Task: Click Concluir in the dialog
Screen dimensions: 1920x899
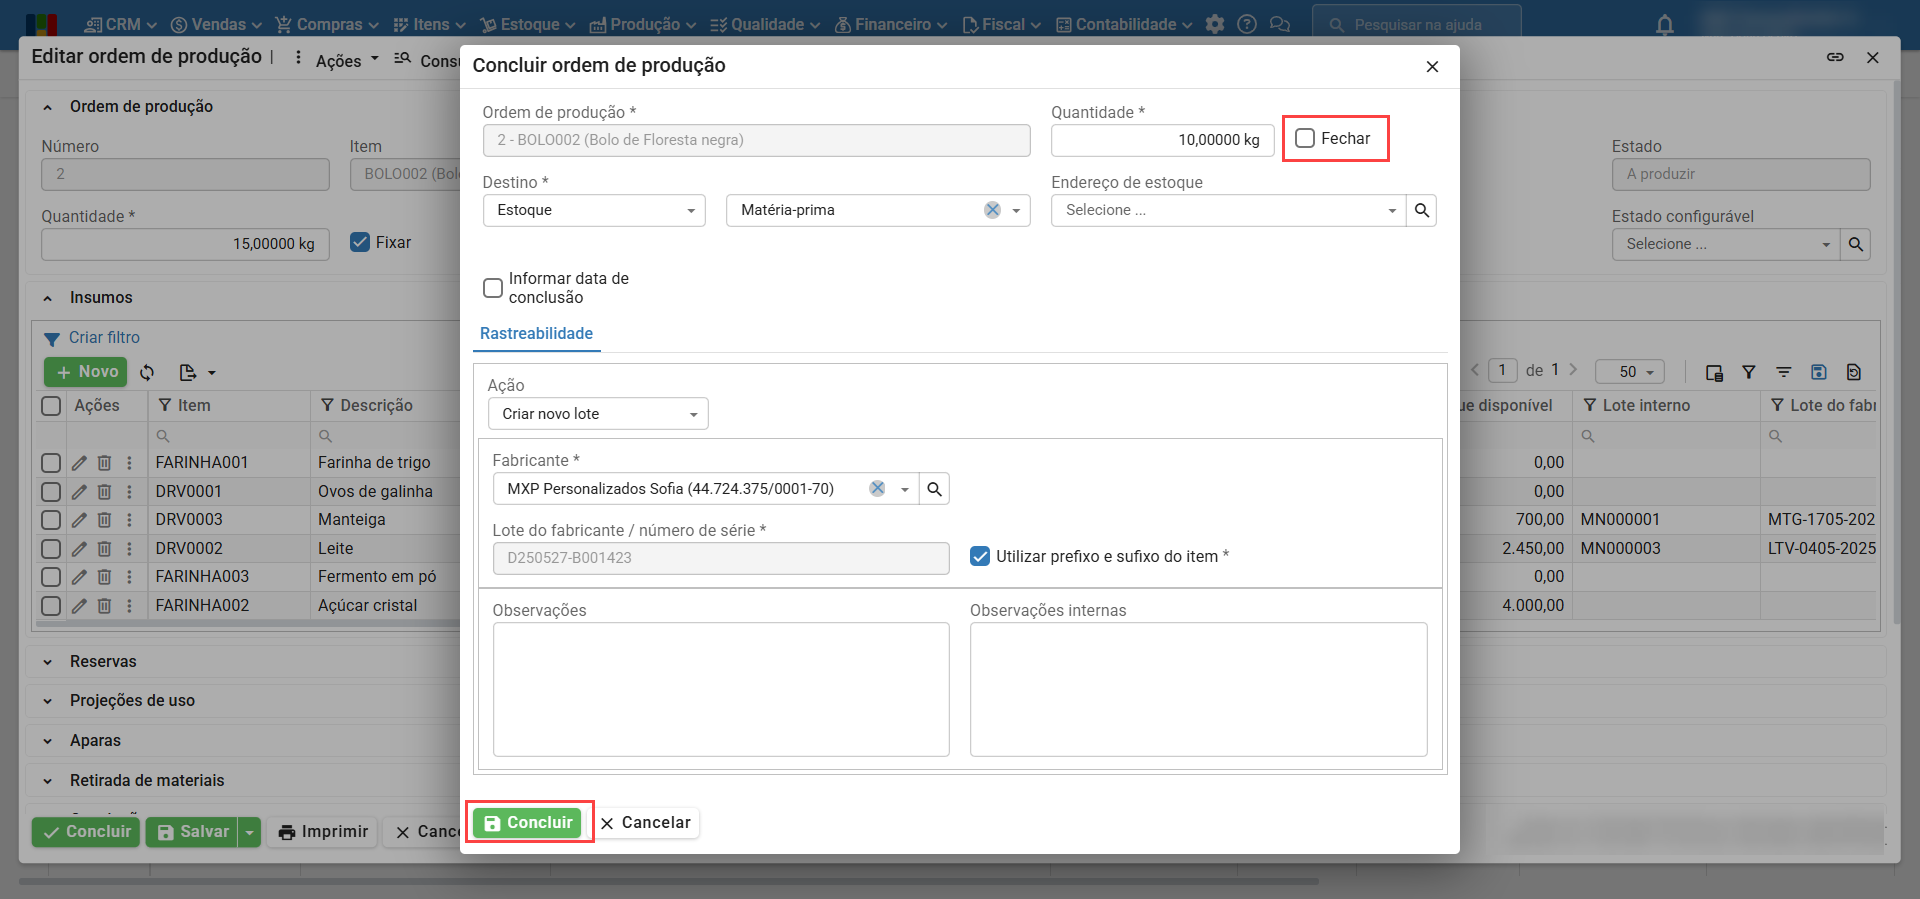Action: click(x=528, y=823)
